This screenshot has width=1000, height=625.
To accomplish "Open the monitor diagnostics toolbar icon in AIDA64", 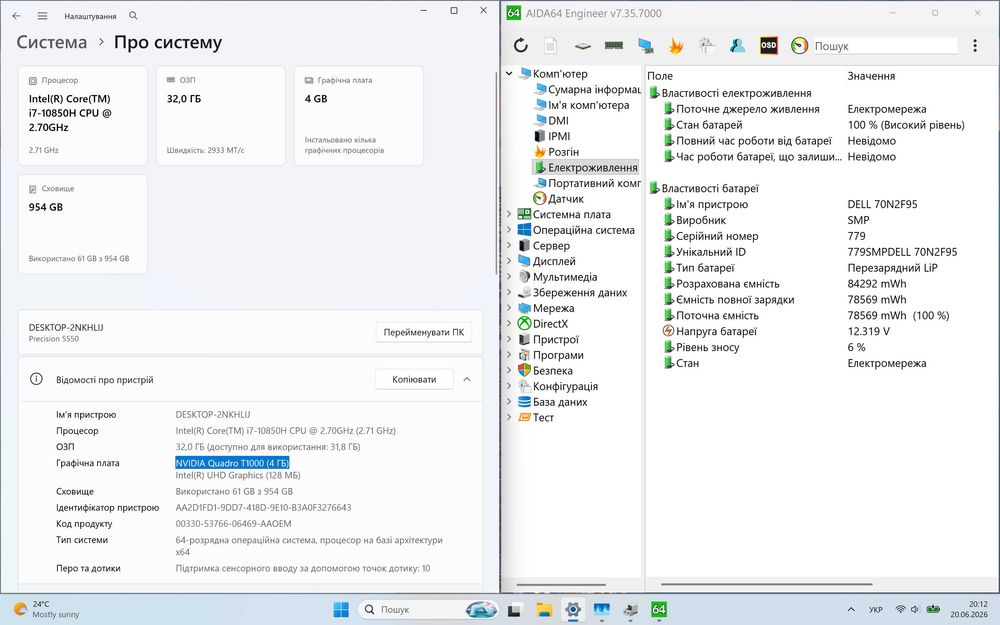I will (645, 45).
